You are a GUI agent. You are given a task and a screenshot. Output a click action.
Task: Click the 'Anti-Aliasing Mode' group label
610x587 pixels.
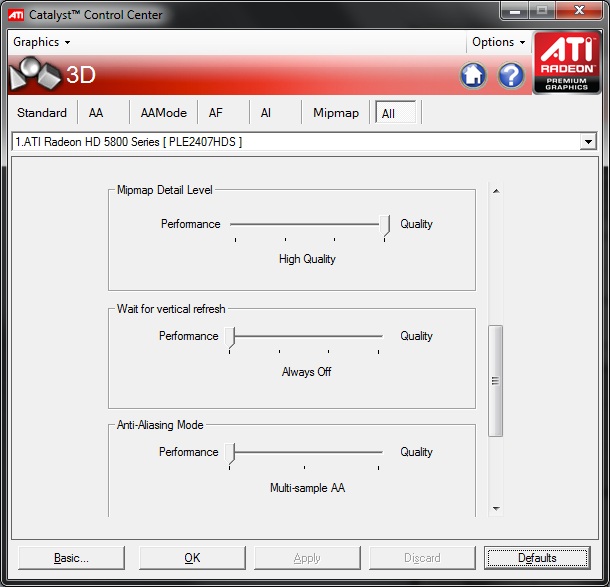(x=160, y=425)
